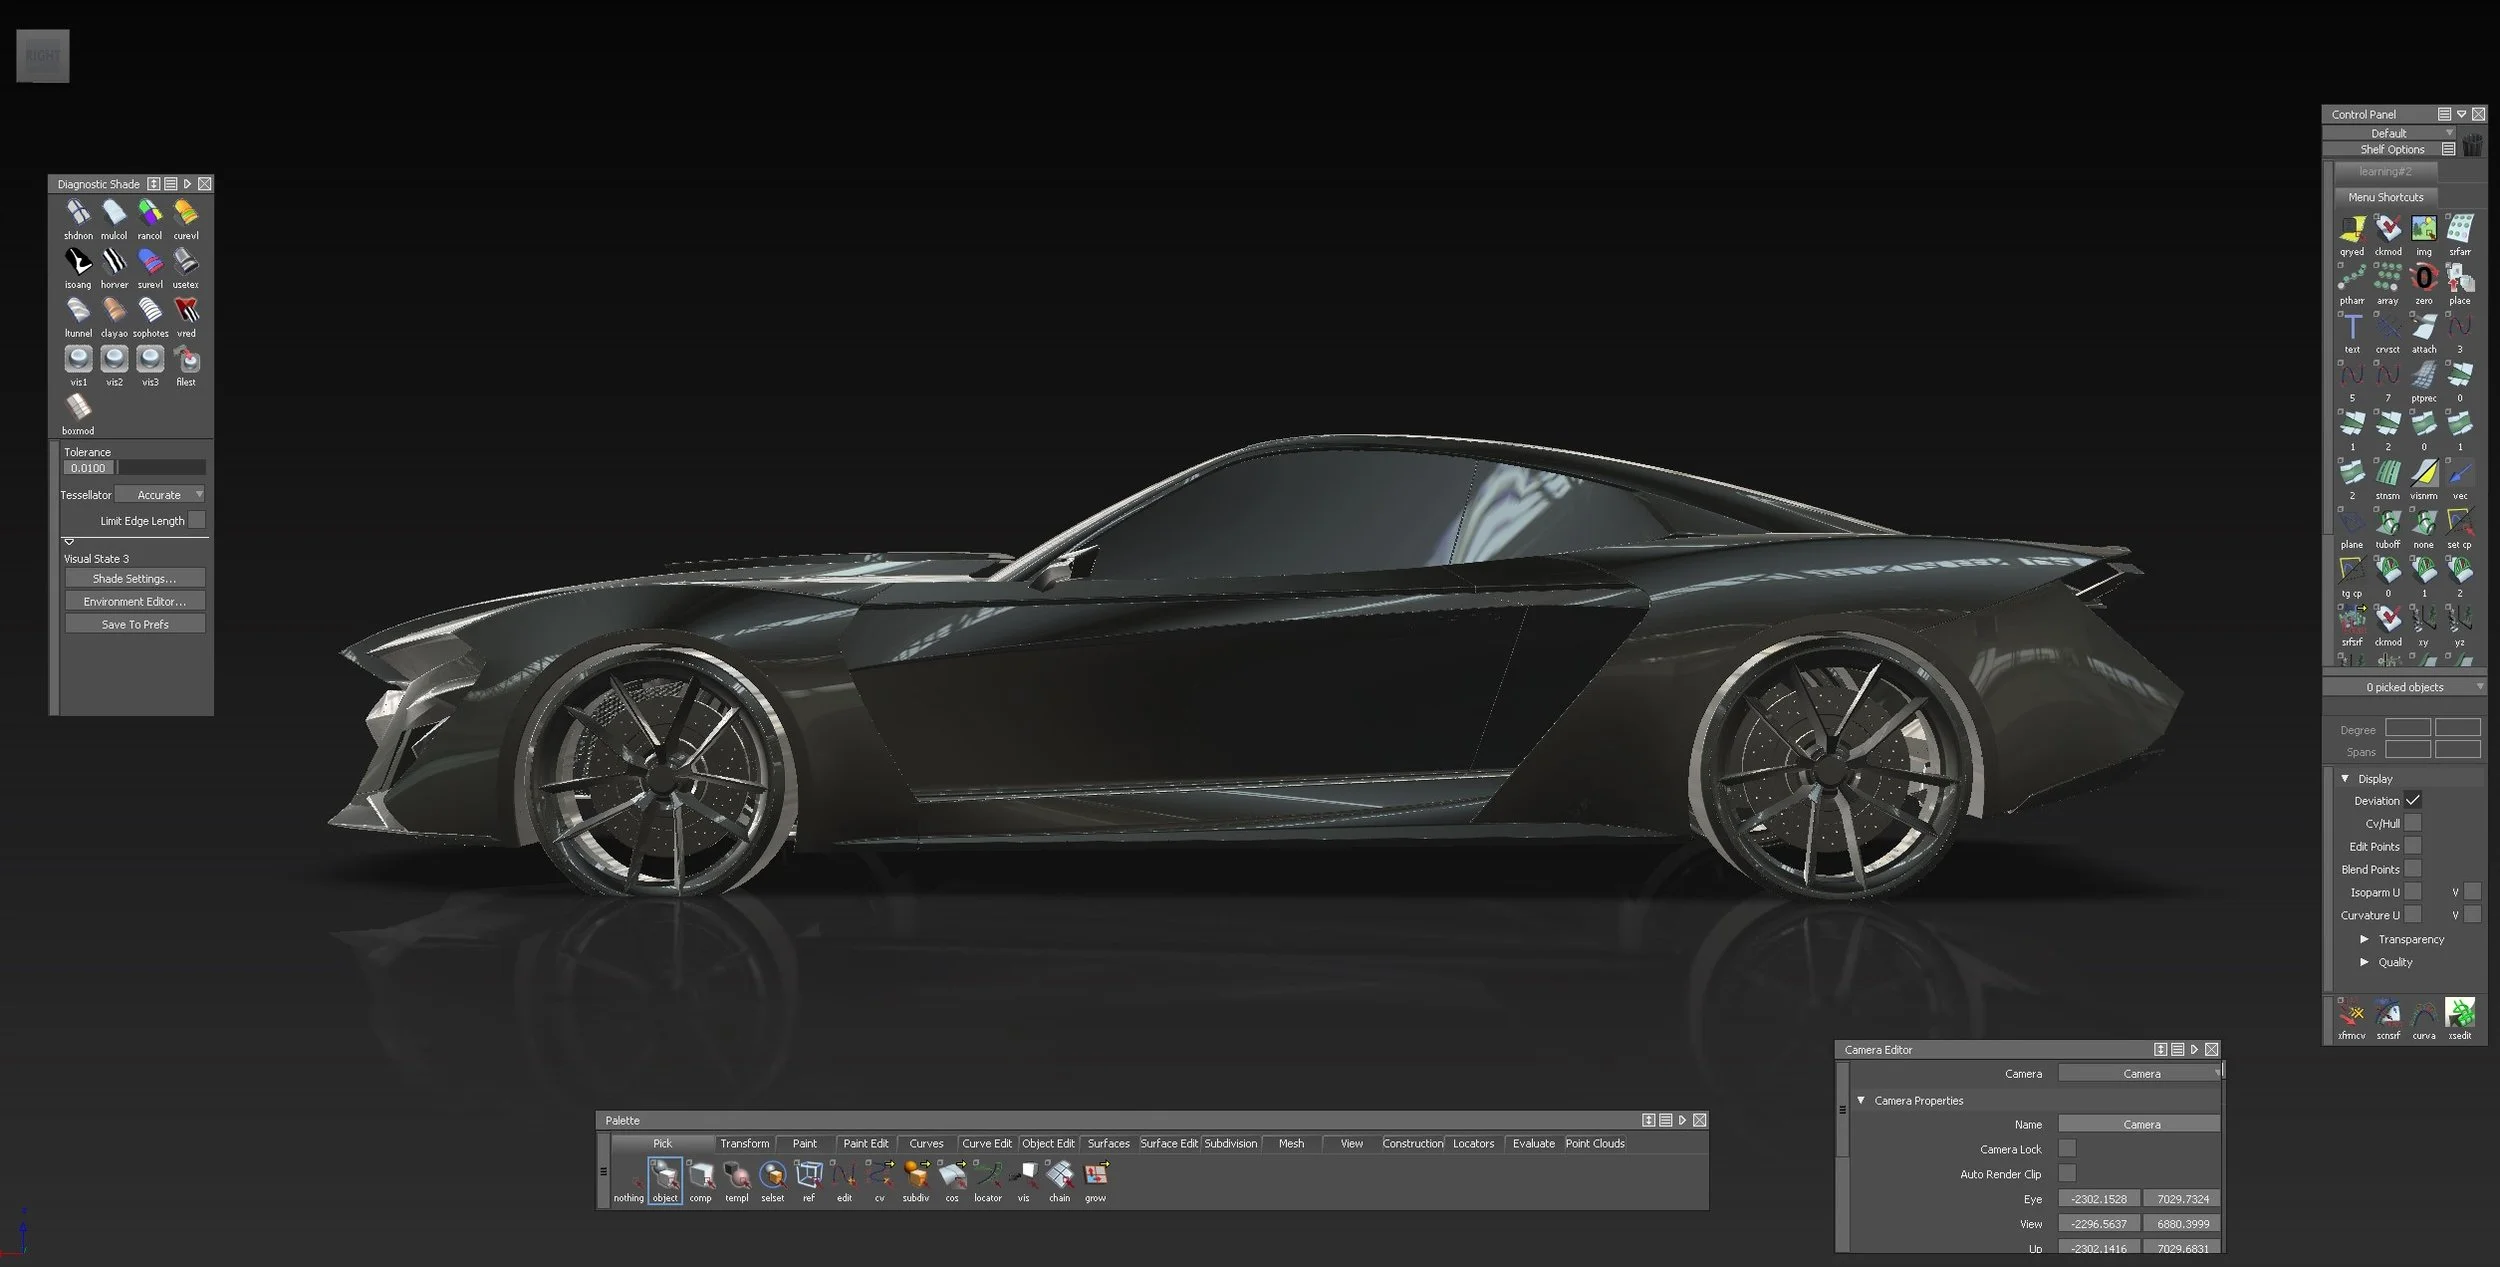Enable the Blend Points checkbox
This screenshot has height=1267, width=2500.
click(x=2413, y=869)
